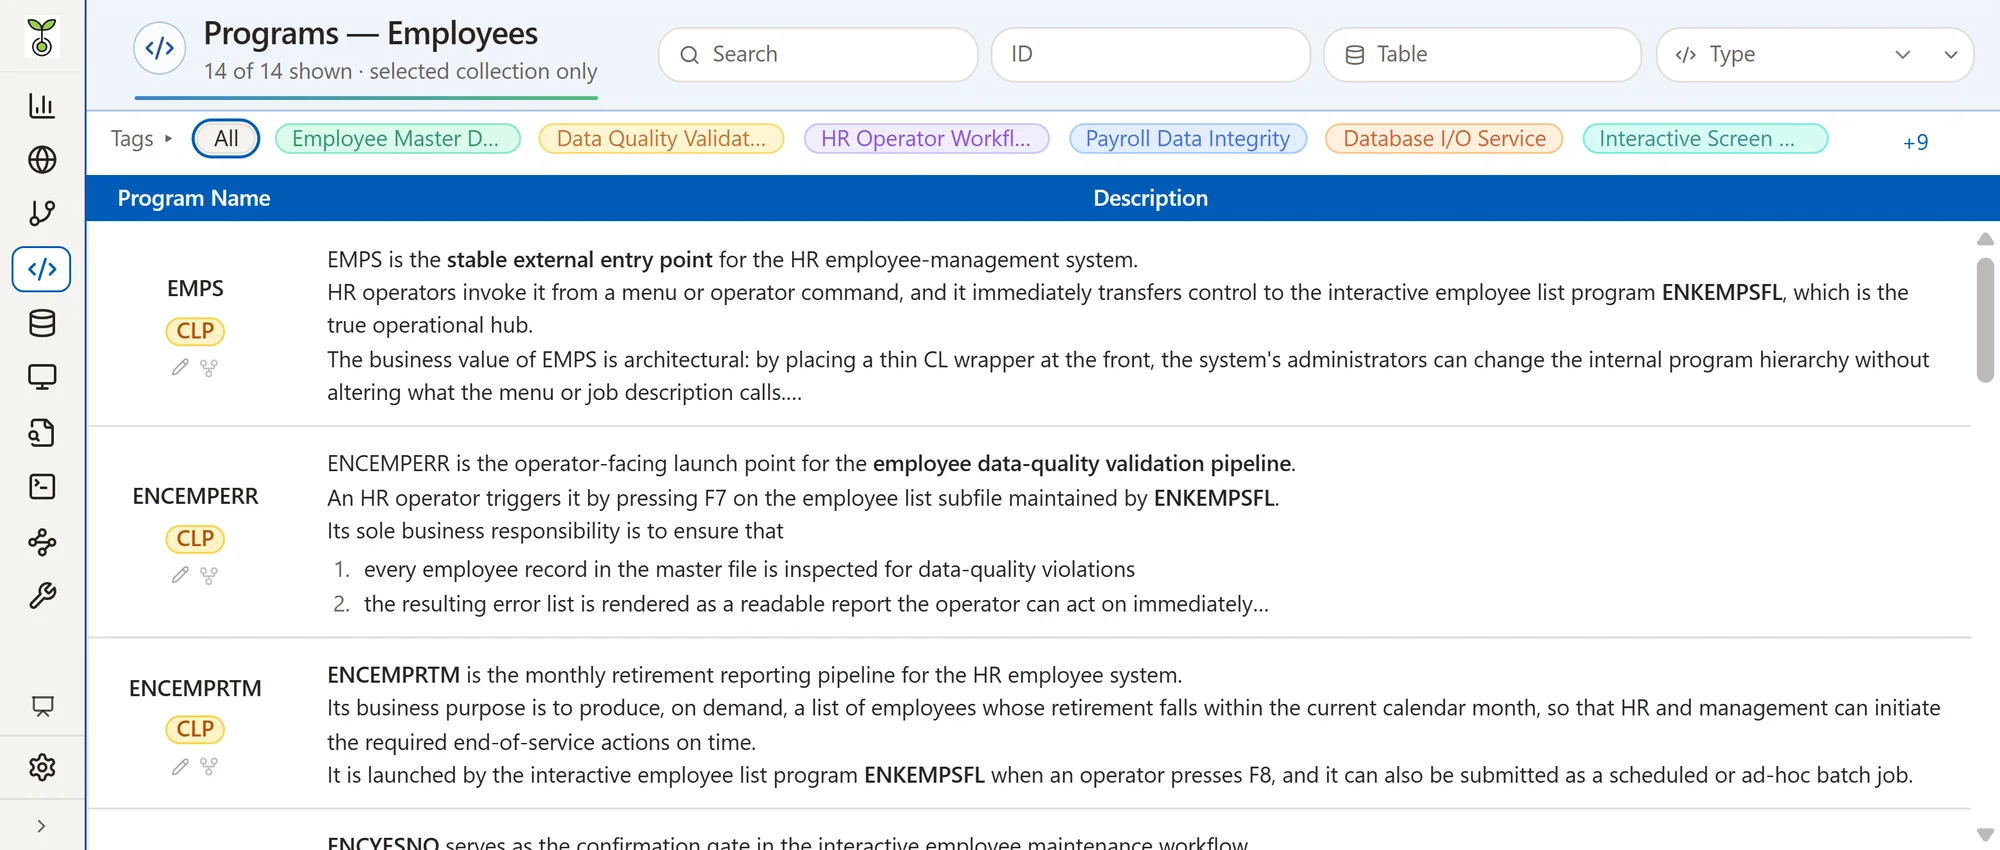Filter by Data Quality Validat... tag
Viewport: 2000px width, 850px height.
(x=661, y=138)
